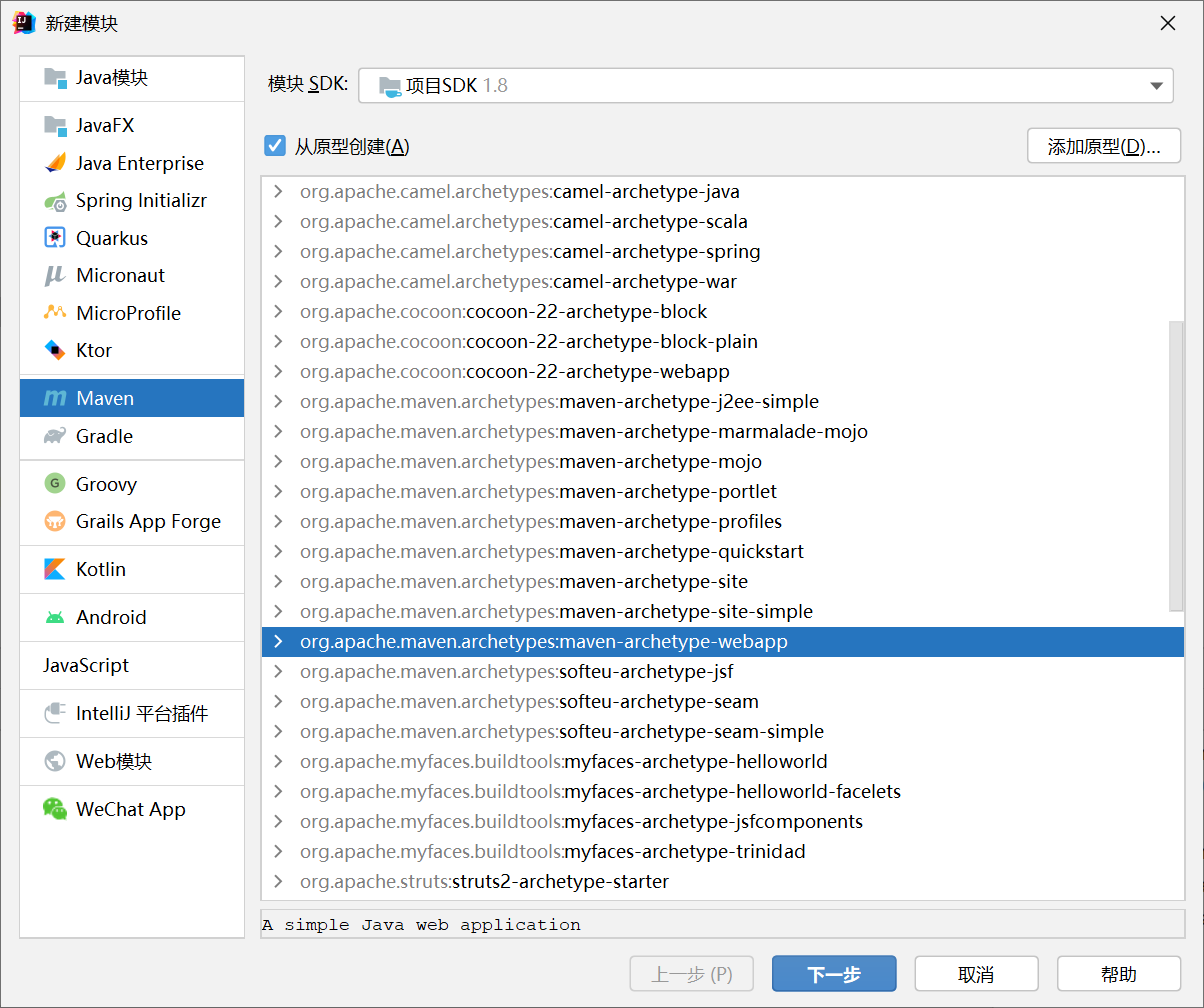Select camel-archetype-war row

pyautogui.click(x=723, y=281)
